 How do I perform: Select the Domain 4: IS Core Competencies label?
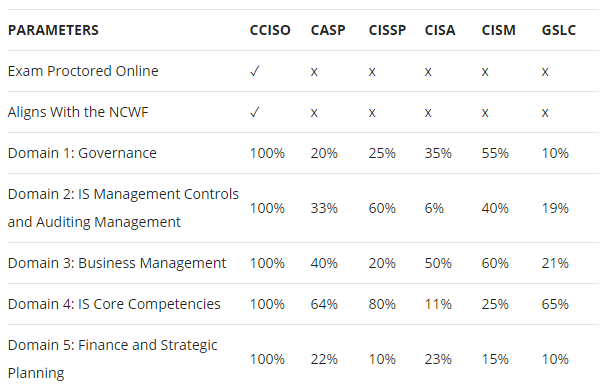pyautogui.click(x=114, y=304)
